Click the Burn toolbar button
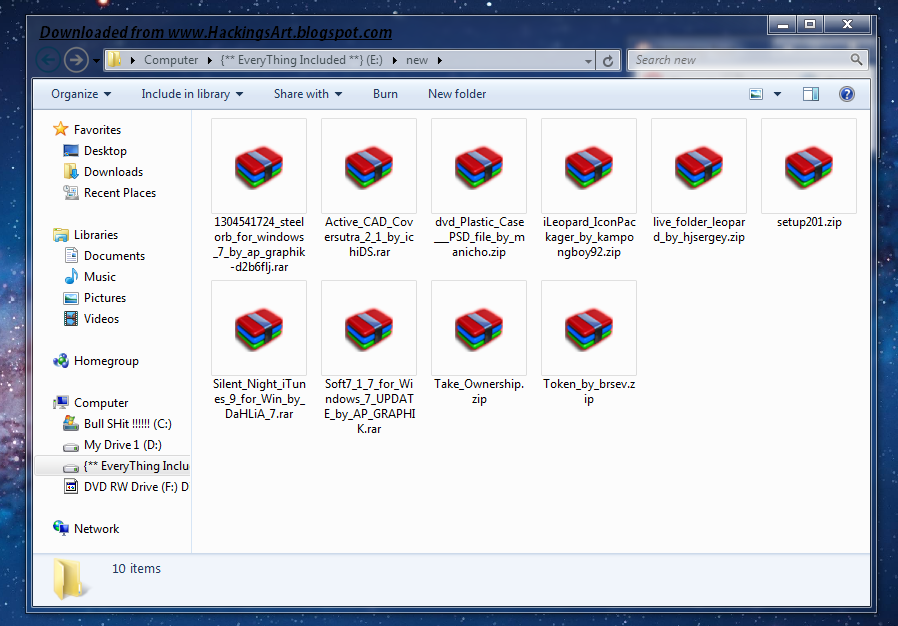Image resolution: width=898 pixels, height=626 pixels. click(385, 94)
